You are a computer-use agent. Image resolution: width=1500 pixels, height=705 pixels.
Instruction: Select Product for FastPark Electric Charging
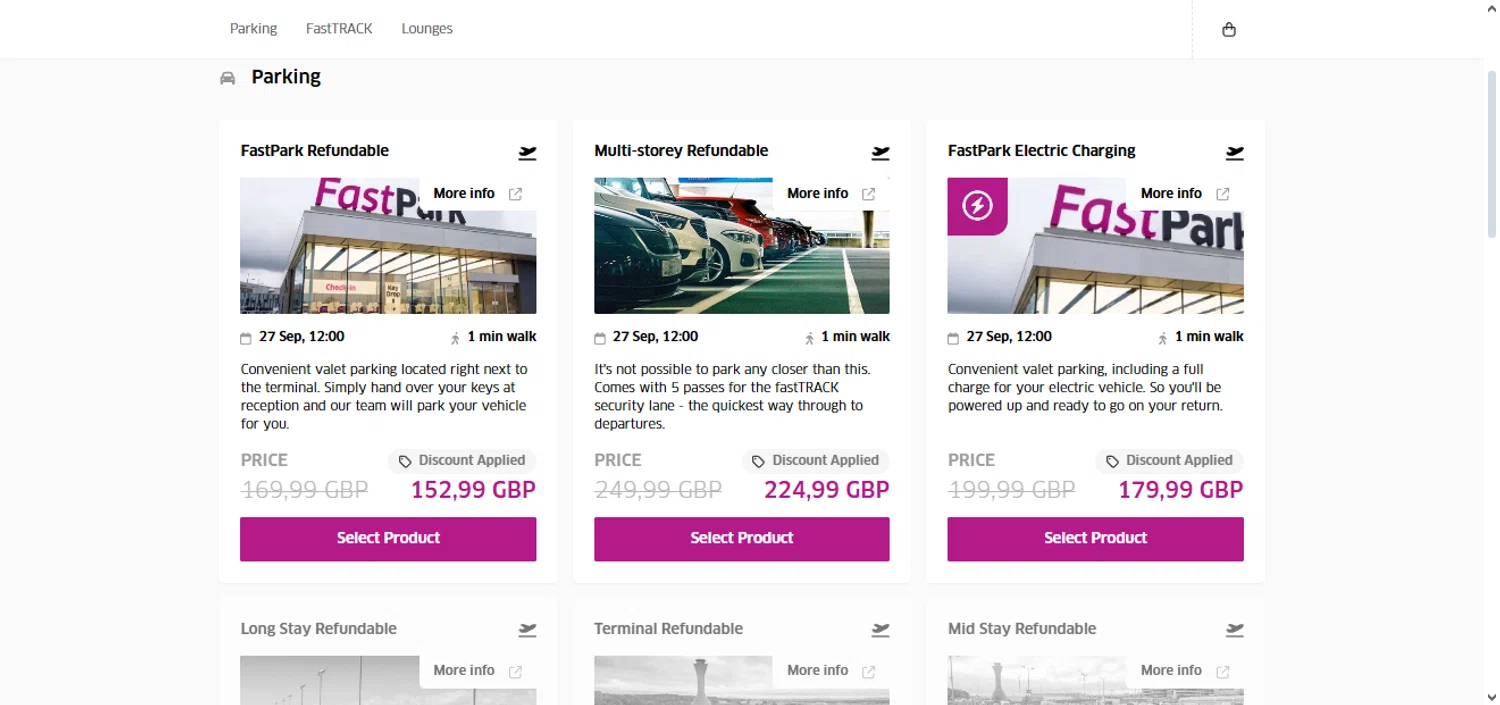(x=1096, y=538)
